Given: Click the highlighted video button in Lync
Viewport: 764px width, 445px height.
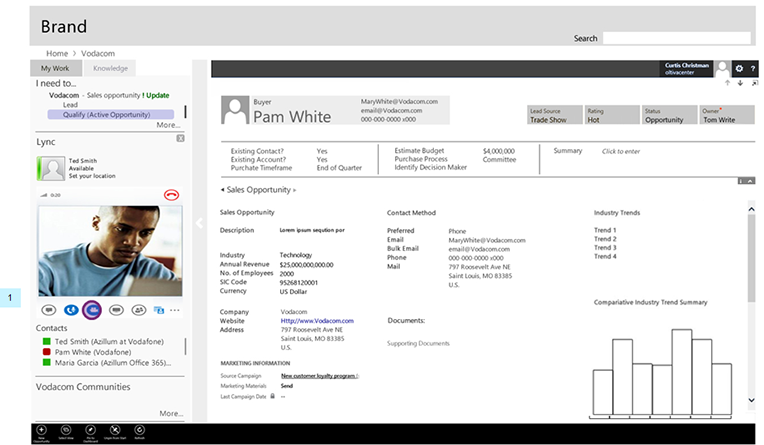Looking at the screenshot, I should (92, 310).
